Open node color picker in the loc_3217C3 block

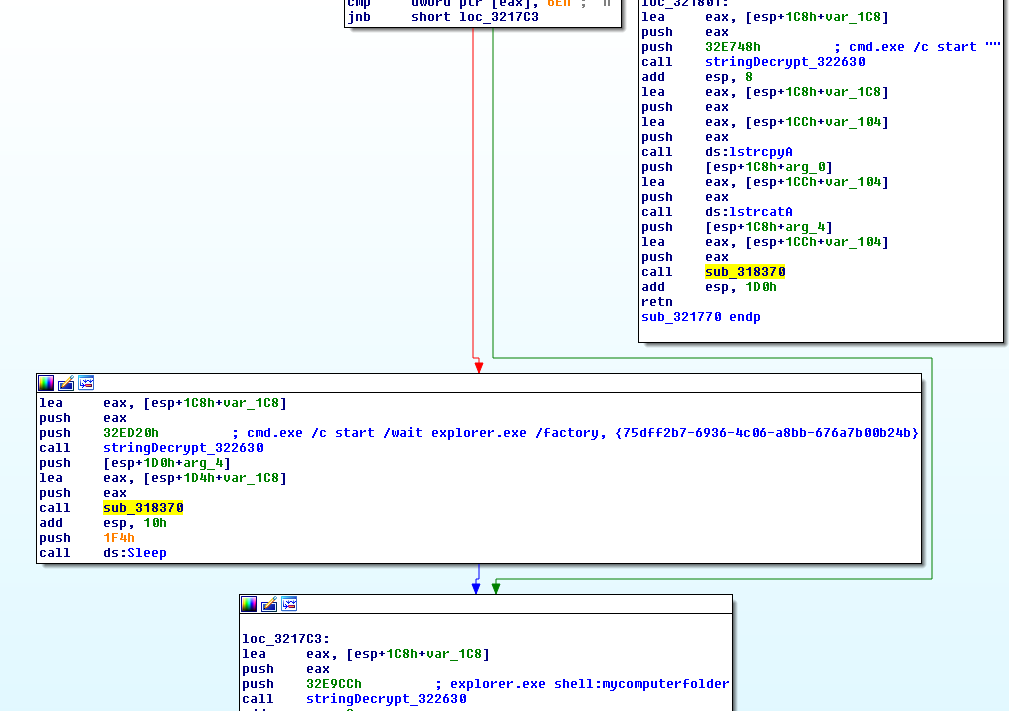pyautogui.click(x=249, y=604)
